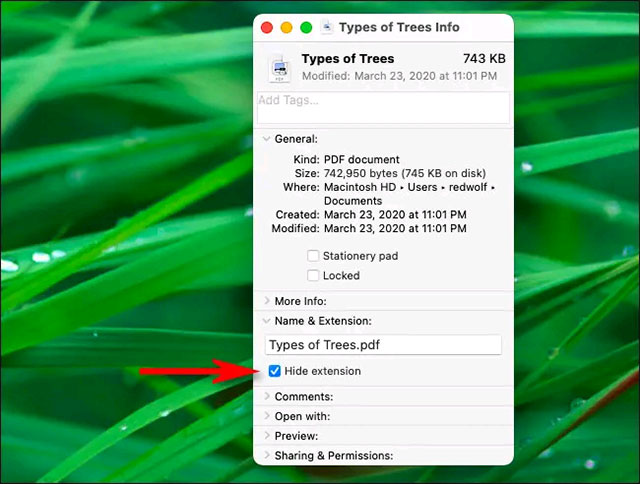Collapse the General section
The width and height of the screenshot is (640, 484).
pyautogui.click(x=267, y=139)
